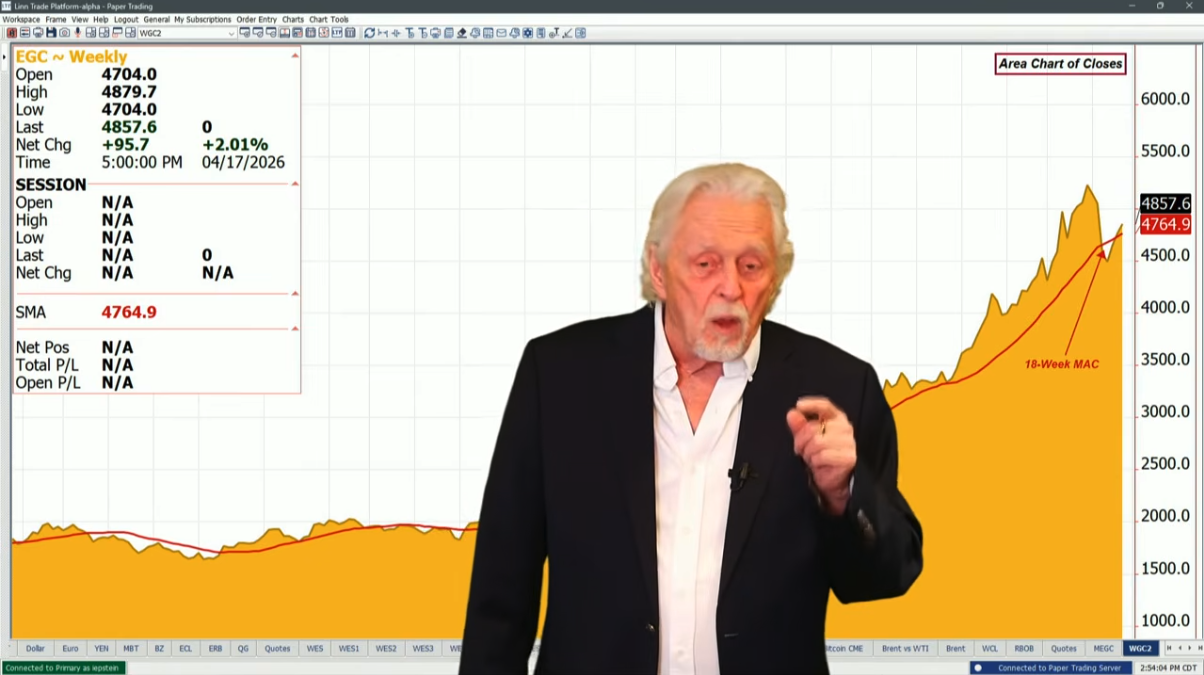Click the red first icon in toolbar
This screenshot has width=1204, height=675.
point(12,33)
